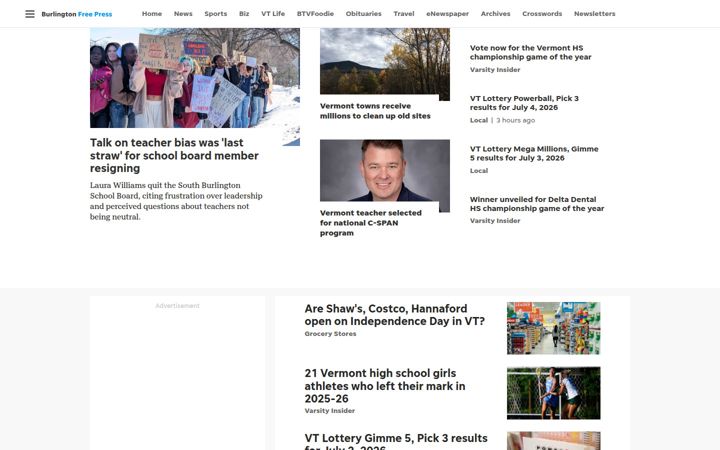This screenshot has width=720, height=450.
Task: Open the girls lacrosse players thumbnail
Action: tap(553, 393)
